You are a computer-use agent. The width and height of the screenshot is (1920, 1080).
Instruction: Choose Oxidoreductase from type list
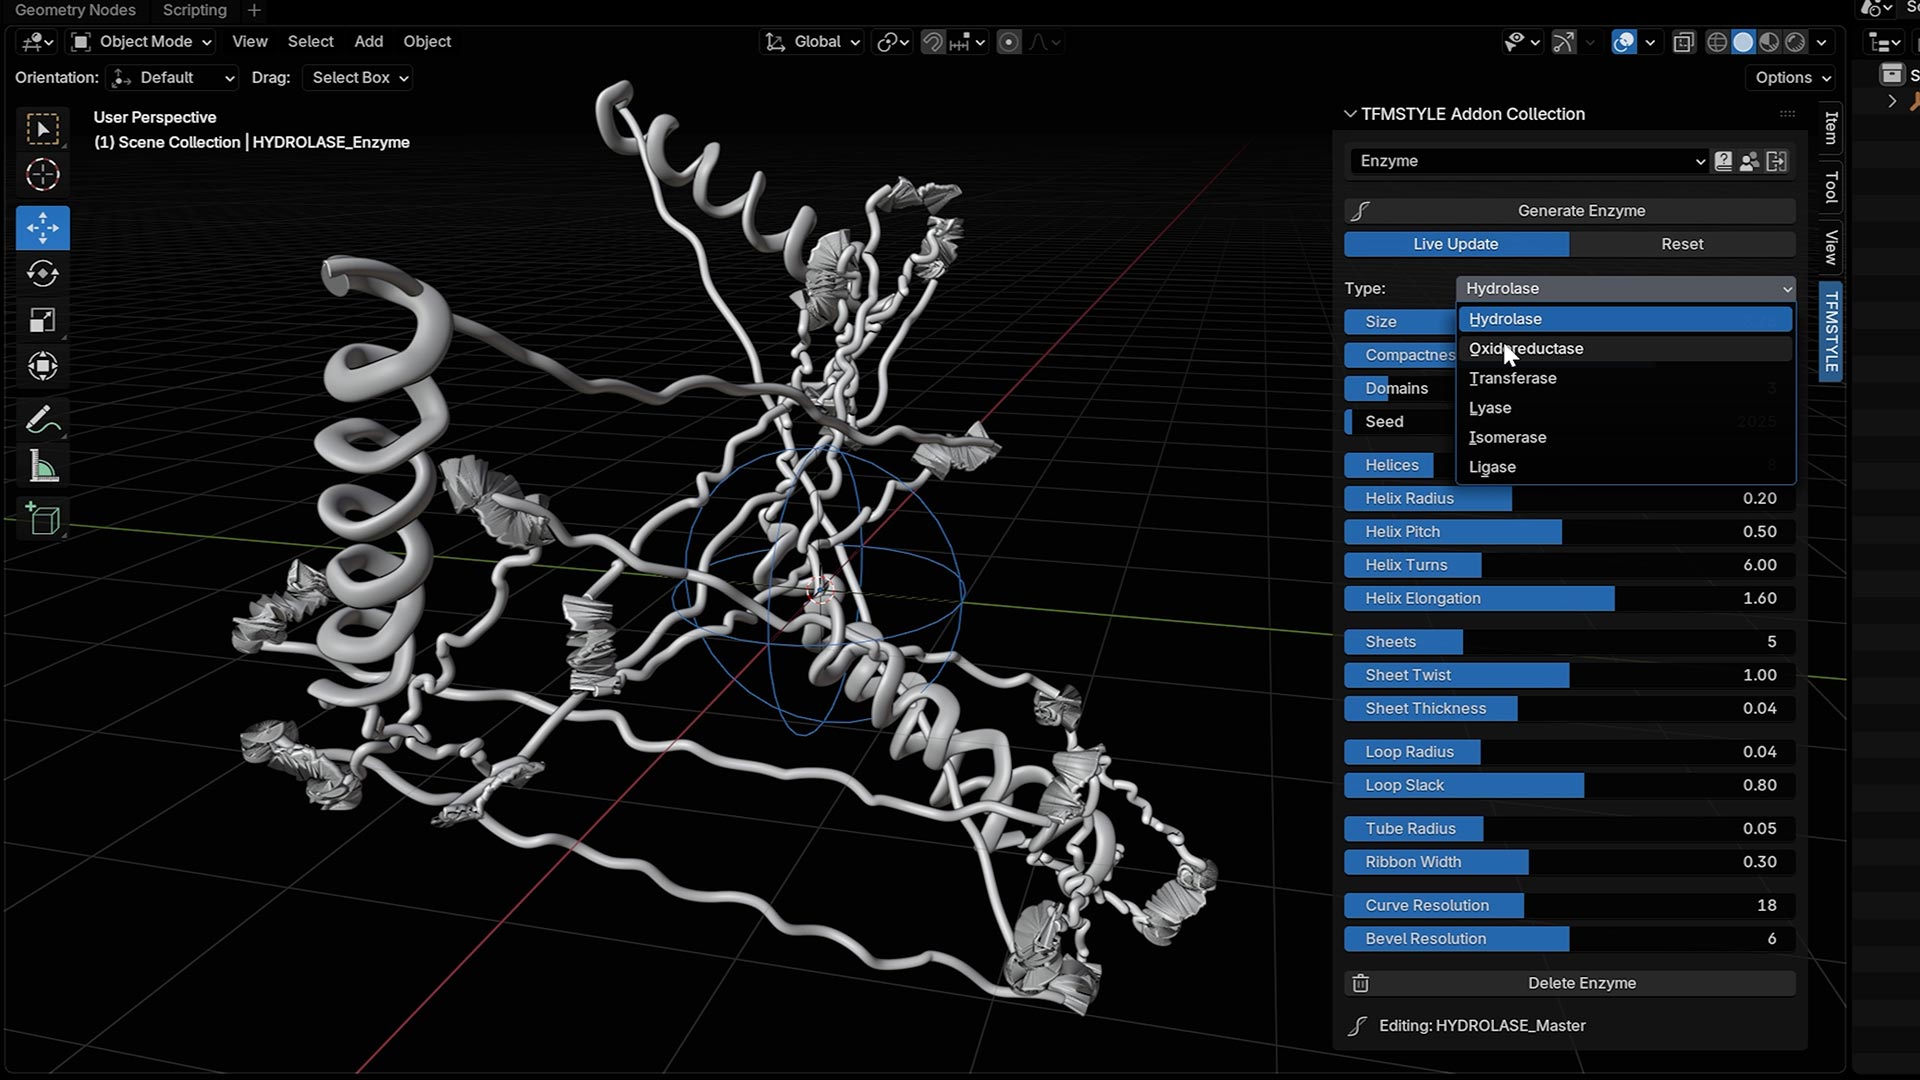[1526, 349]
